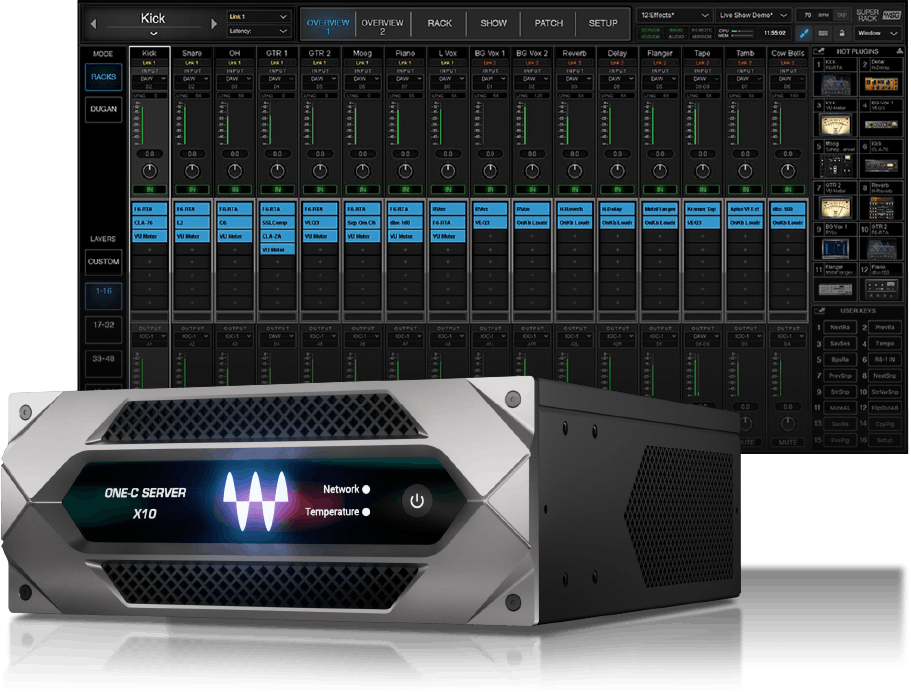The image size is (911, 692).
Task: Toggle the lock icon in top bar
Action: click(x=841, y=33)
